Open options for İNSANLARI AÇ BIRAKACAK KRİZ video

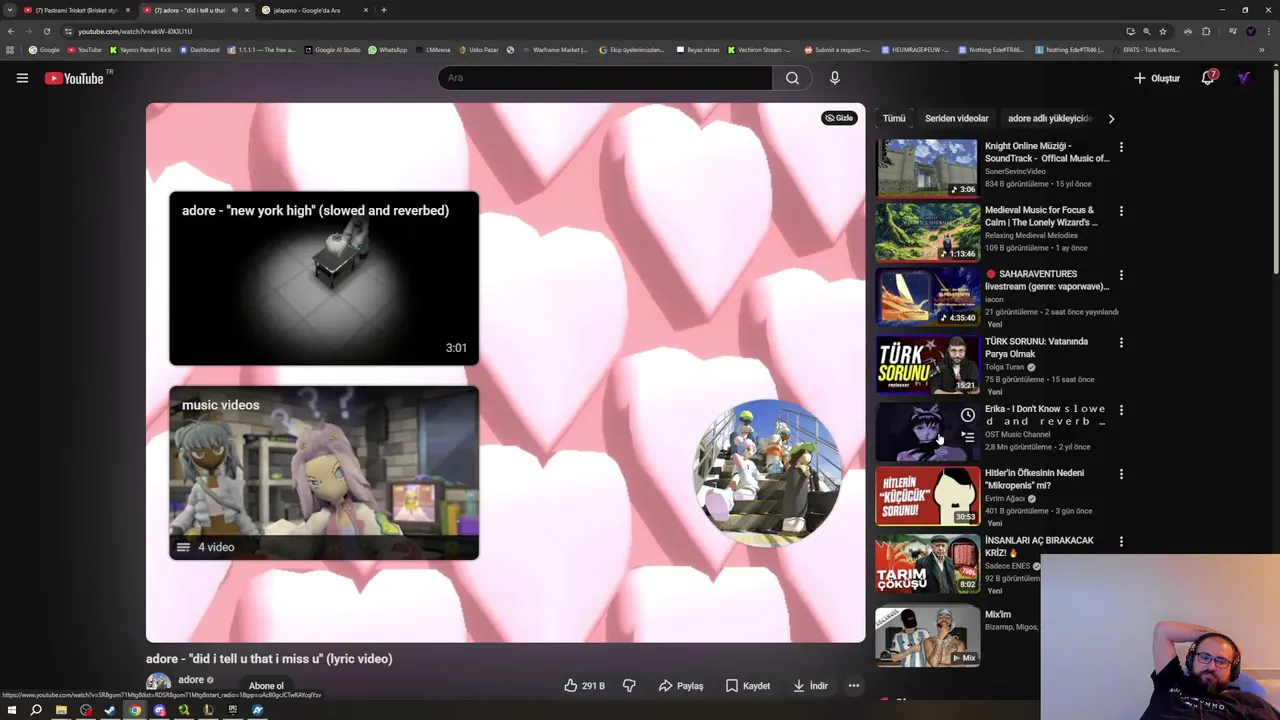1121,541
